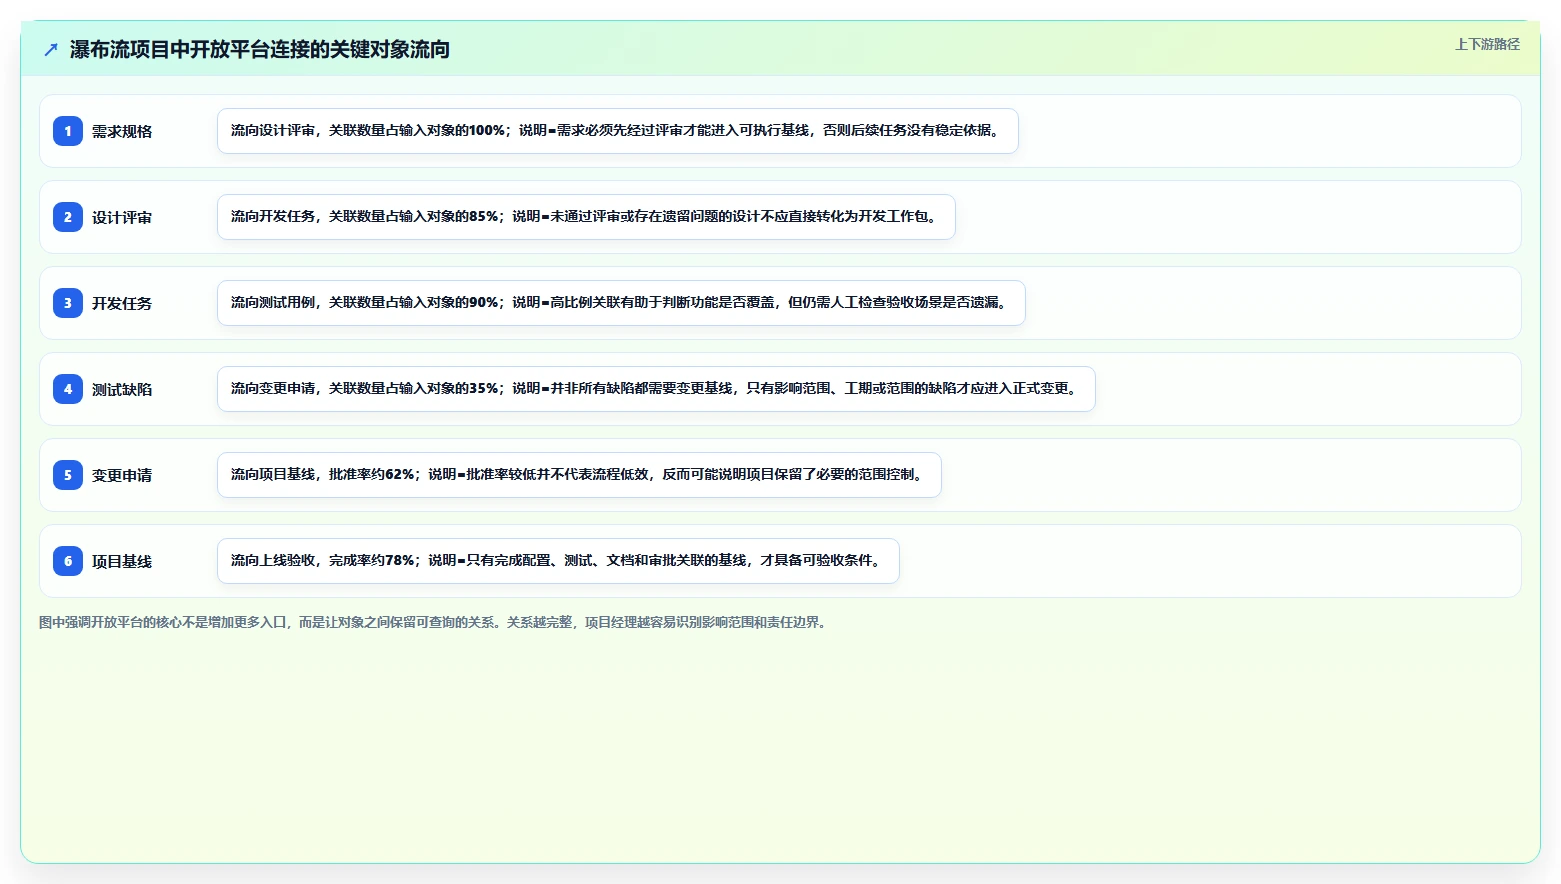
Task: Open the description box starting 流向变更申请
Action: click(x=656, y=389)
